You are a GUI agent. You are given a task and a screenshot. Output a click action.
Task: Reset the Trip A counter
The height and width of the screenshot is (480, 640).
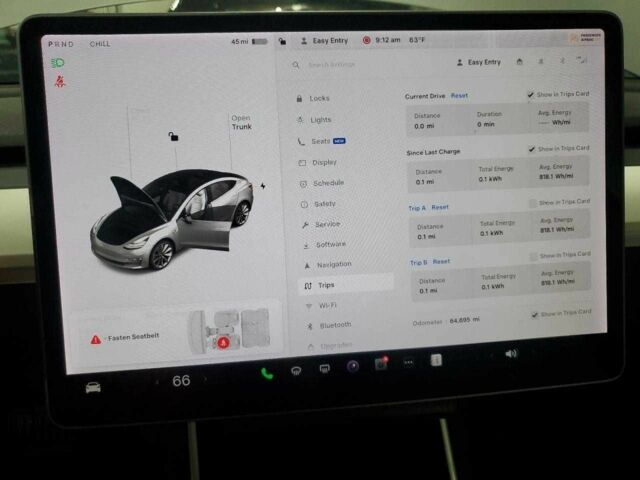pyautogui.click(x=440, y=207)
